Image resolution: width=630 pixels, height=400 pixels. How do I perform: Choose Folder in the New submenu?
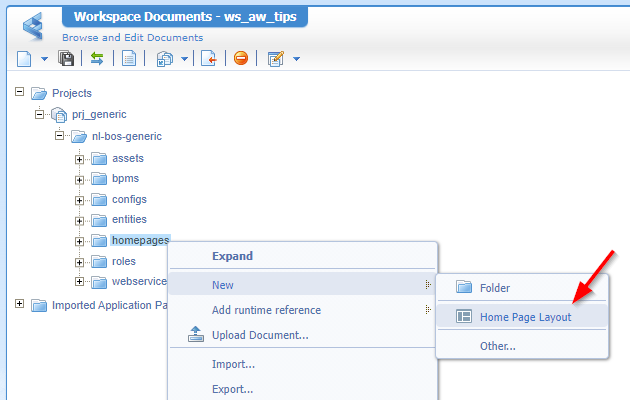tap(495, 288)
